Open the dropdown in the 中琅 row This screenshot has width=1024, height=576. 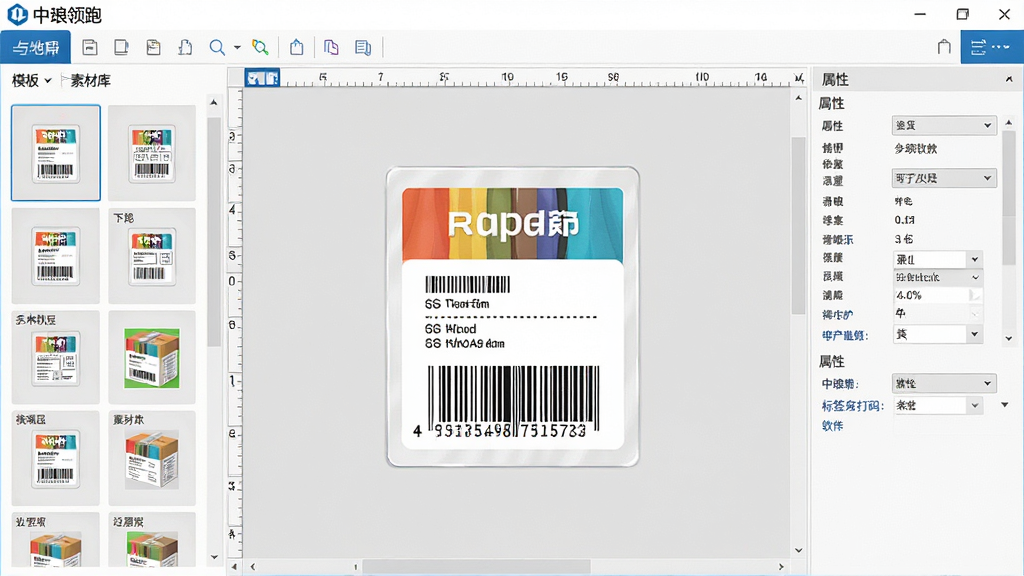(x=944, y=383)
